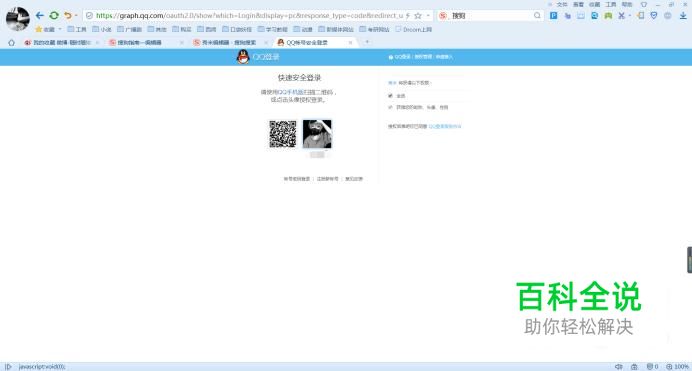Click the page note extension icon
692x371 pixels.
(x=641, y=15)
